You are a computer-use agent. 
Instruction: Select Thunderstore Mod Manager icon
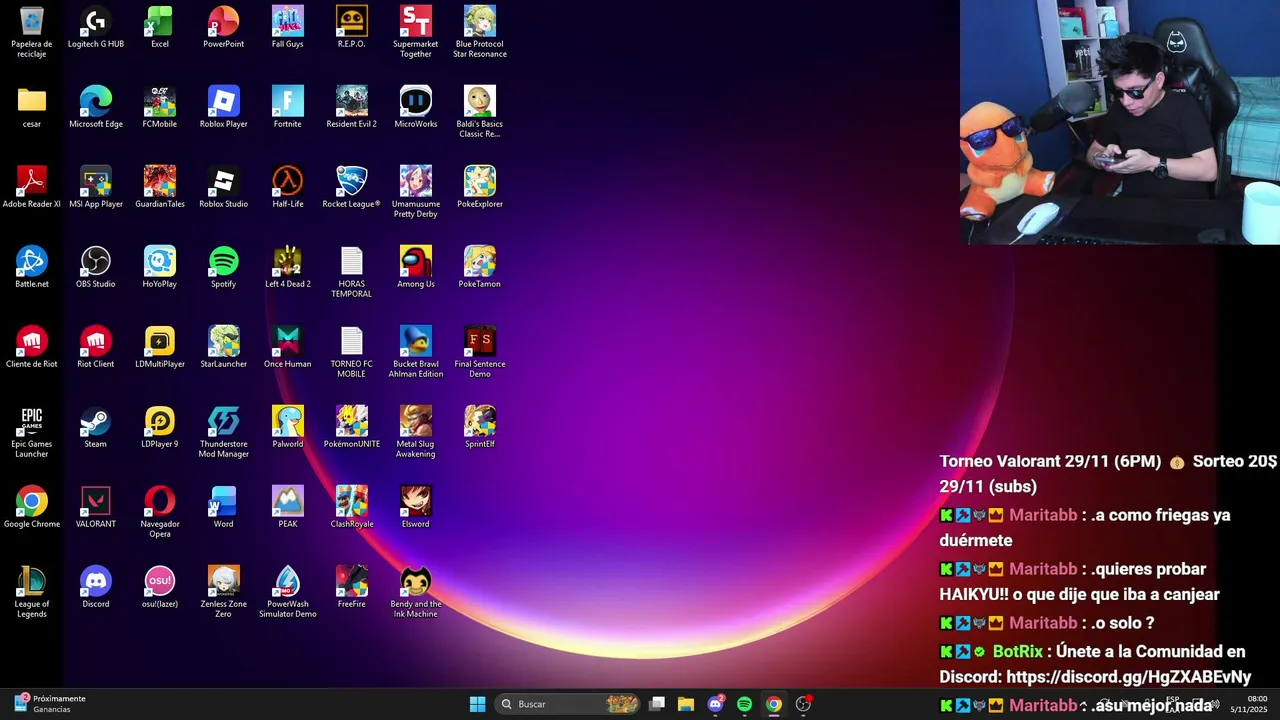point(224,432)
